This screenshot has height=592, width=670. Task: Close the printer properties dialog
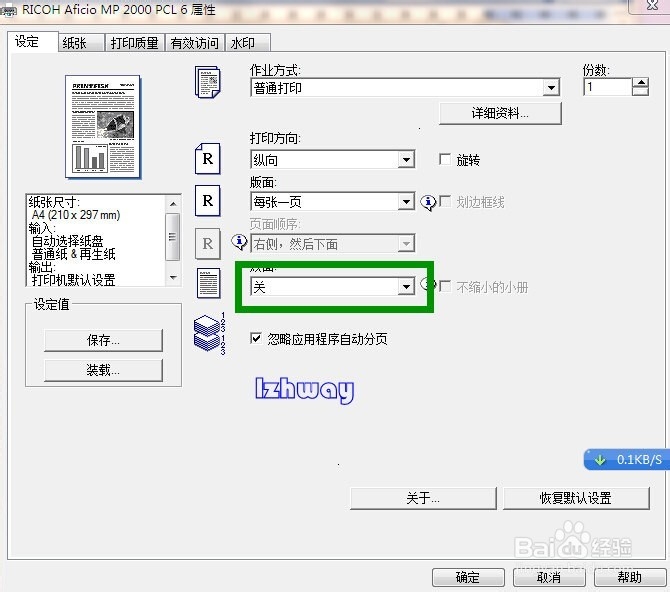click(x=652, y=6)
